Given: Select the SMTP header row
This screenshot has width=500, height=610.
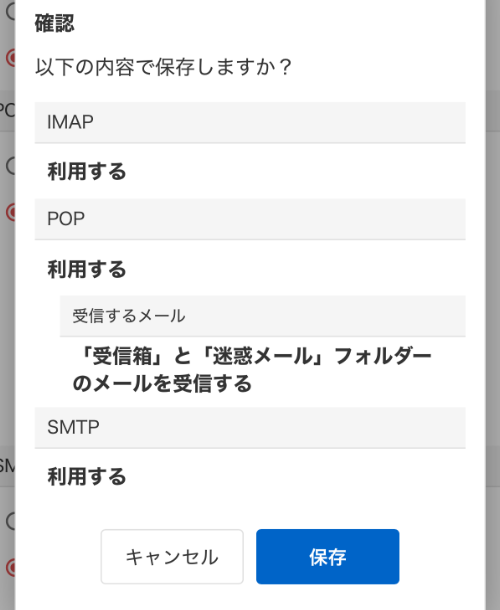Looking at the screenshot, I should point(250,428).
